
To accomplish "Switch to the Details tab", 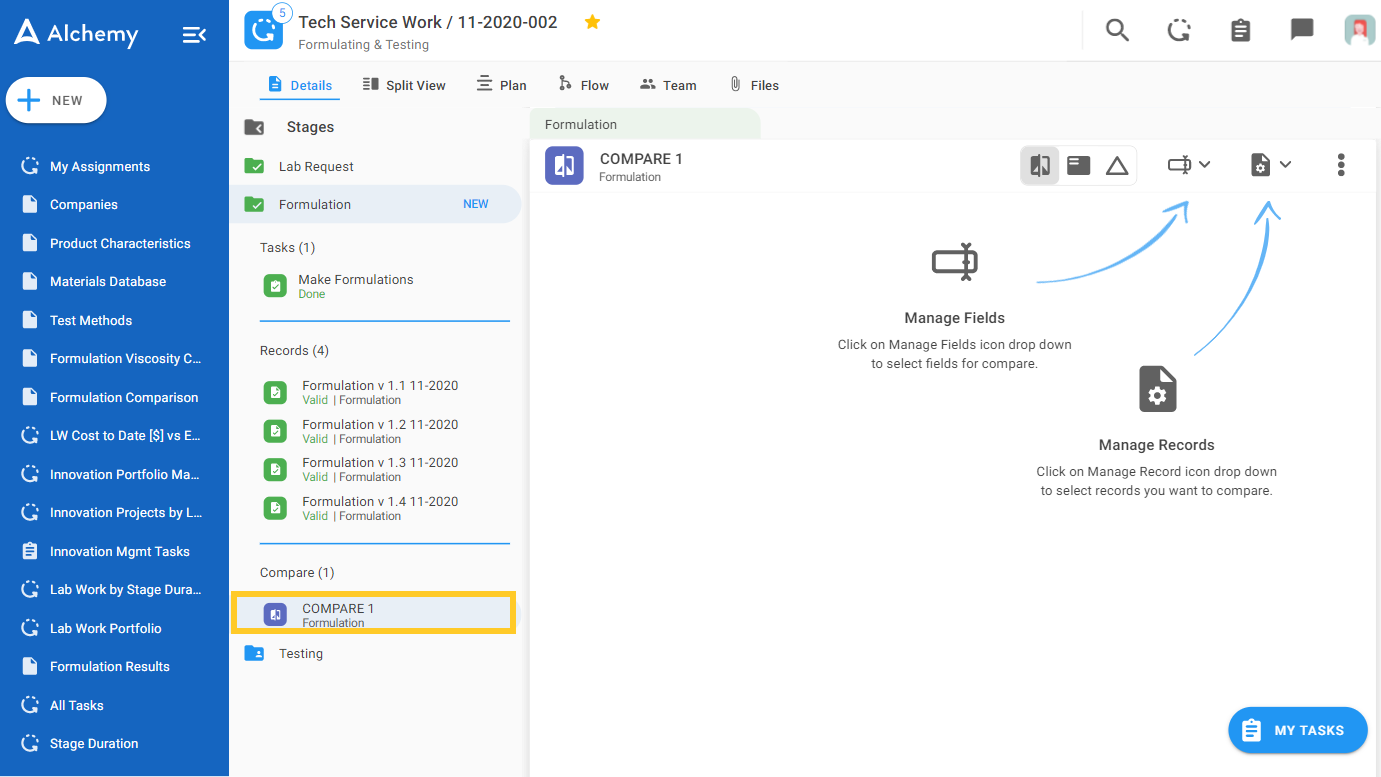I will 300,85.
